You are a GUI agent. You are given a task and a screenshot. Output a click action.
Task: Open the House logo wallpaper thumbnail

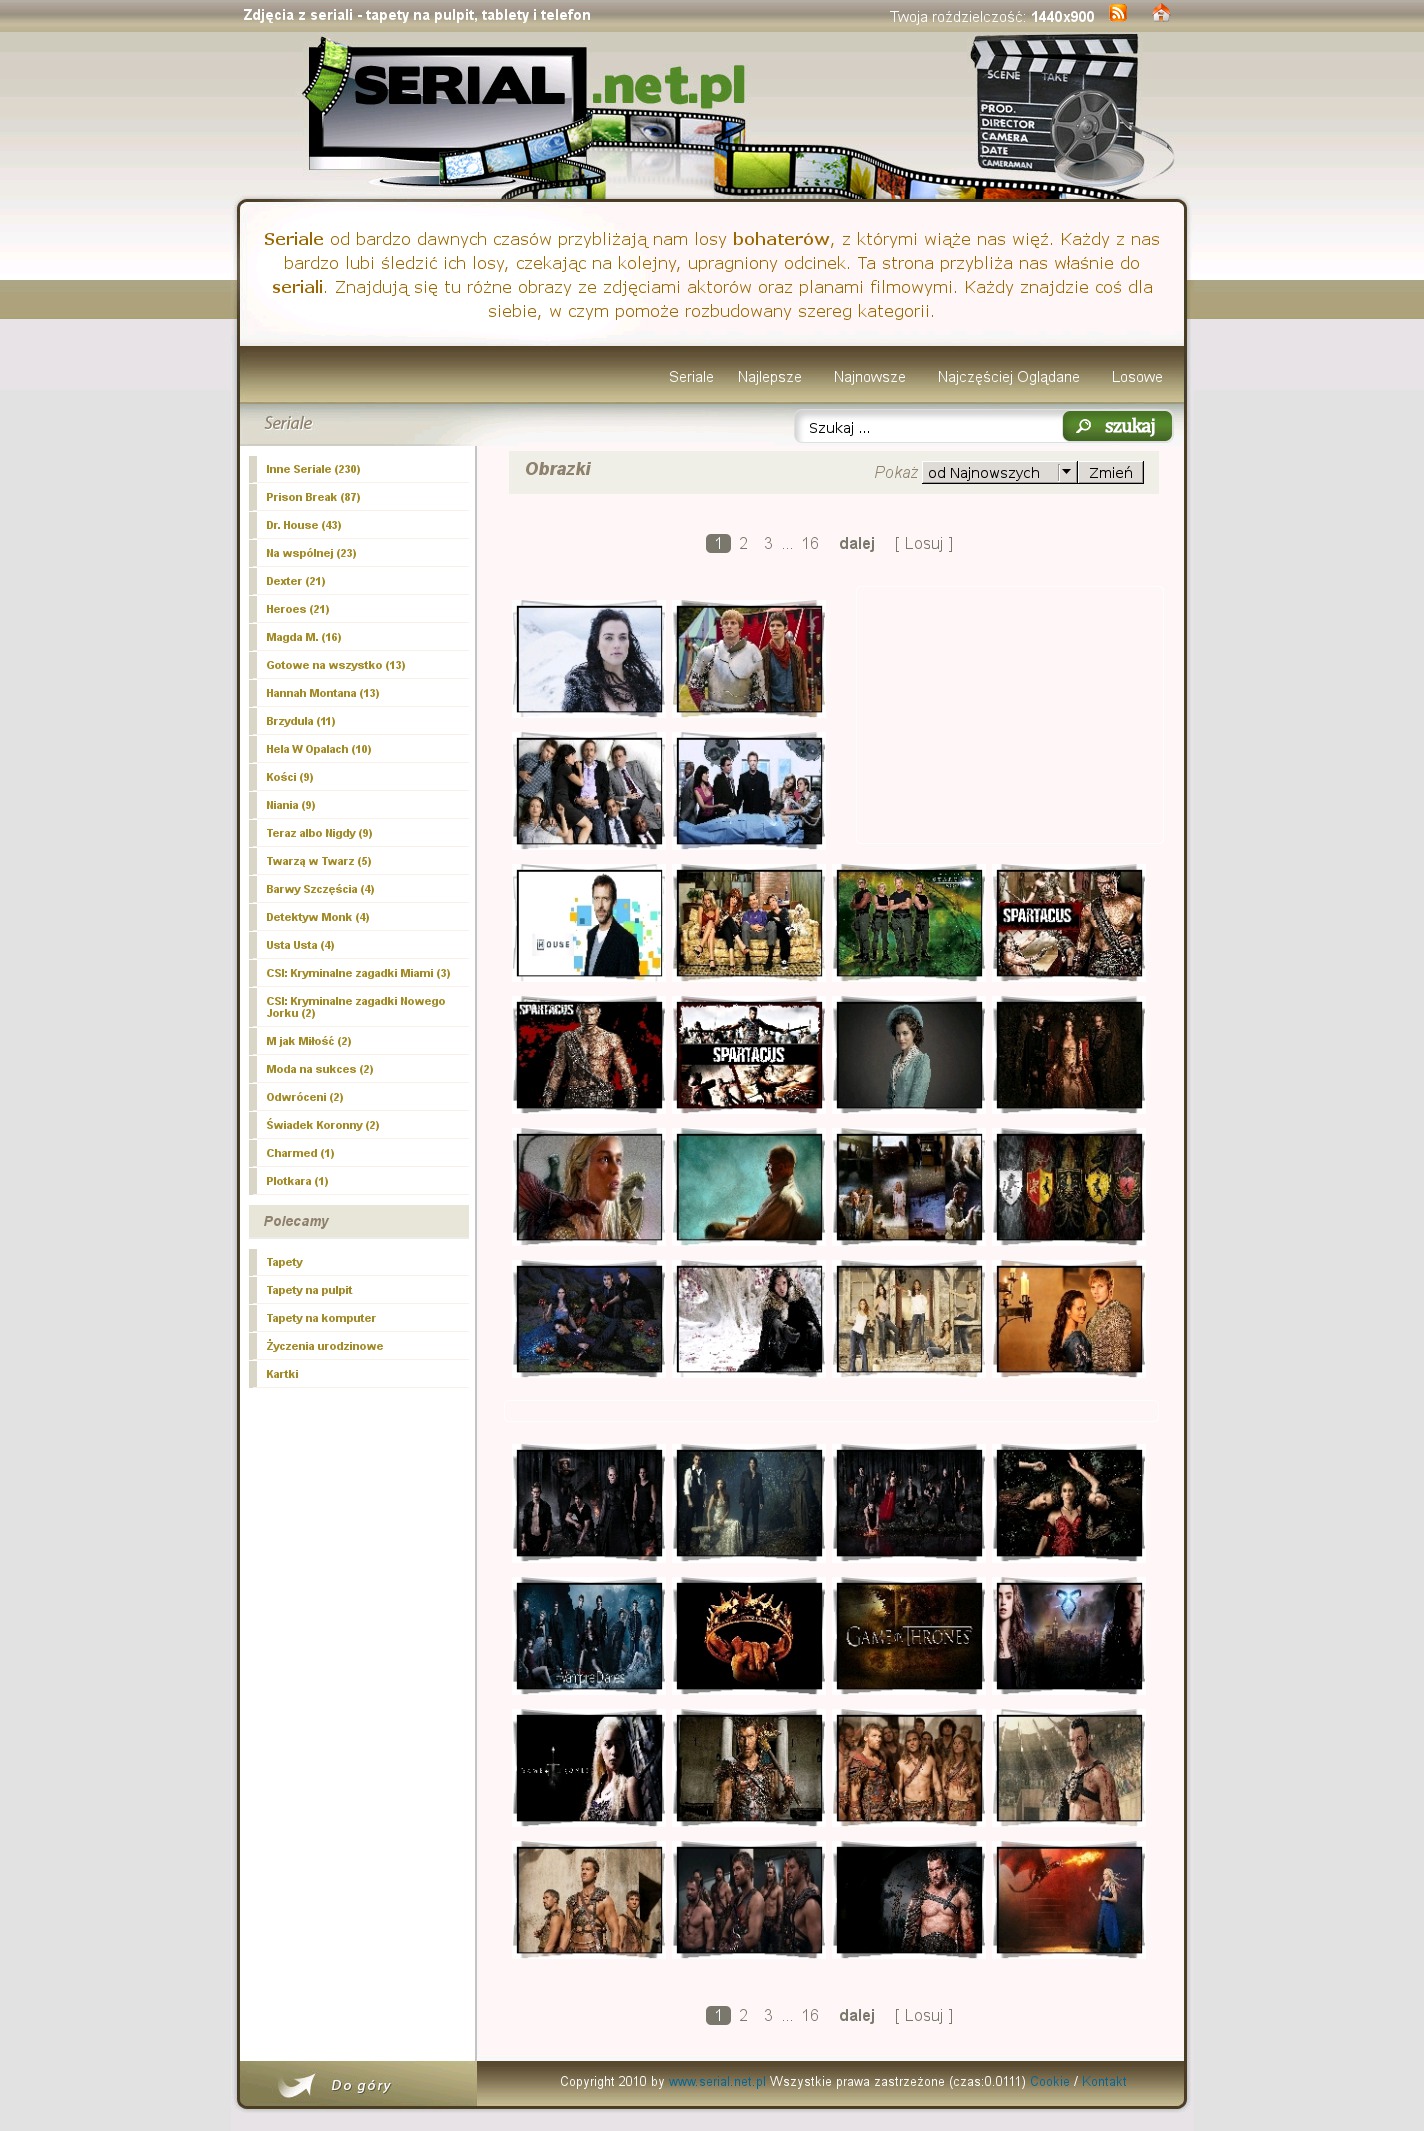point(589,923)
